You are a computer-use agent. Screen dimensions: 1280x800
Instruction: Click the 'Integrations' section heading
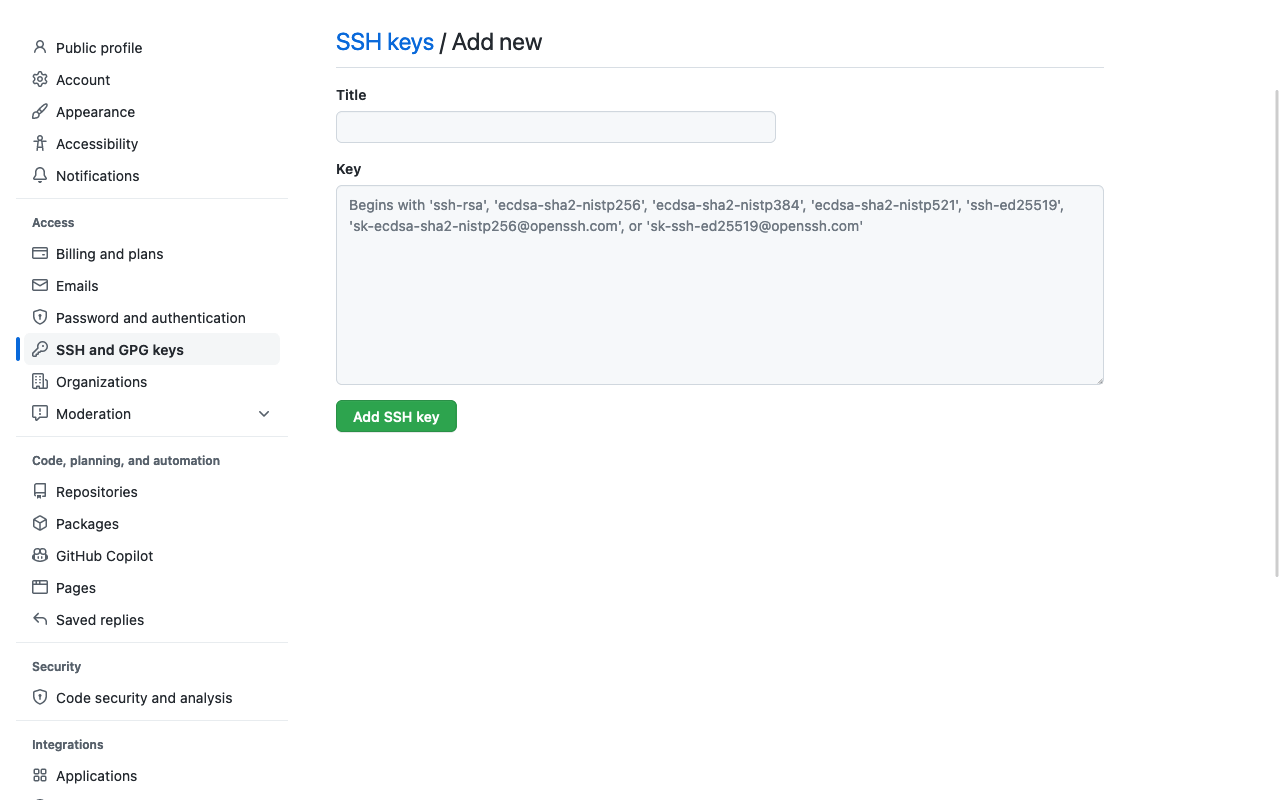(x=68, y=745)
